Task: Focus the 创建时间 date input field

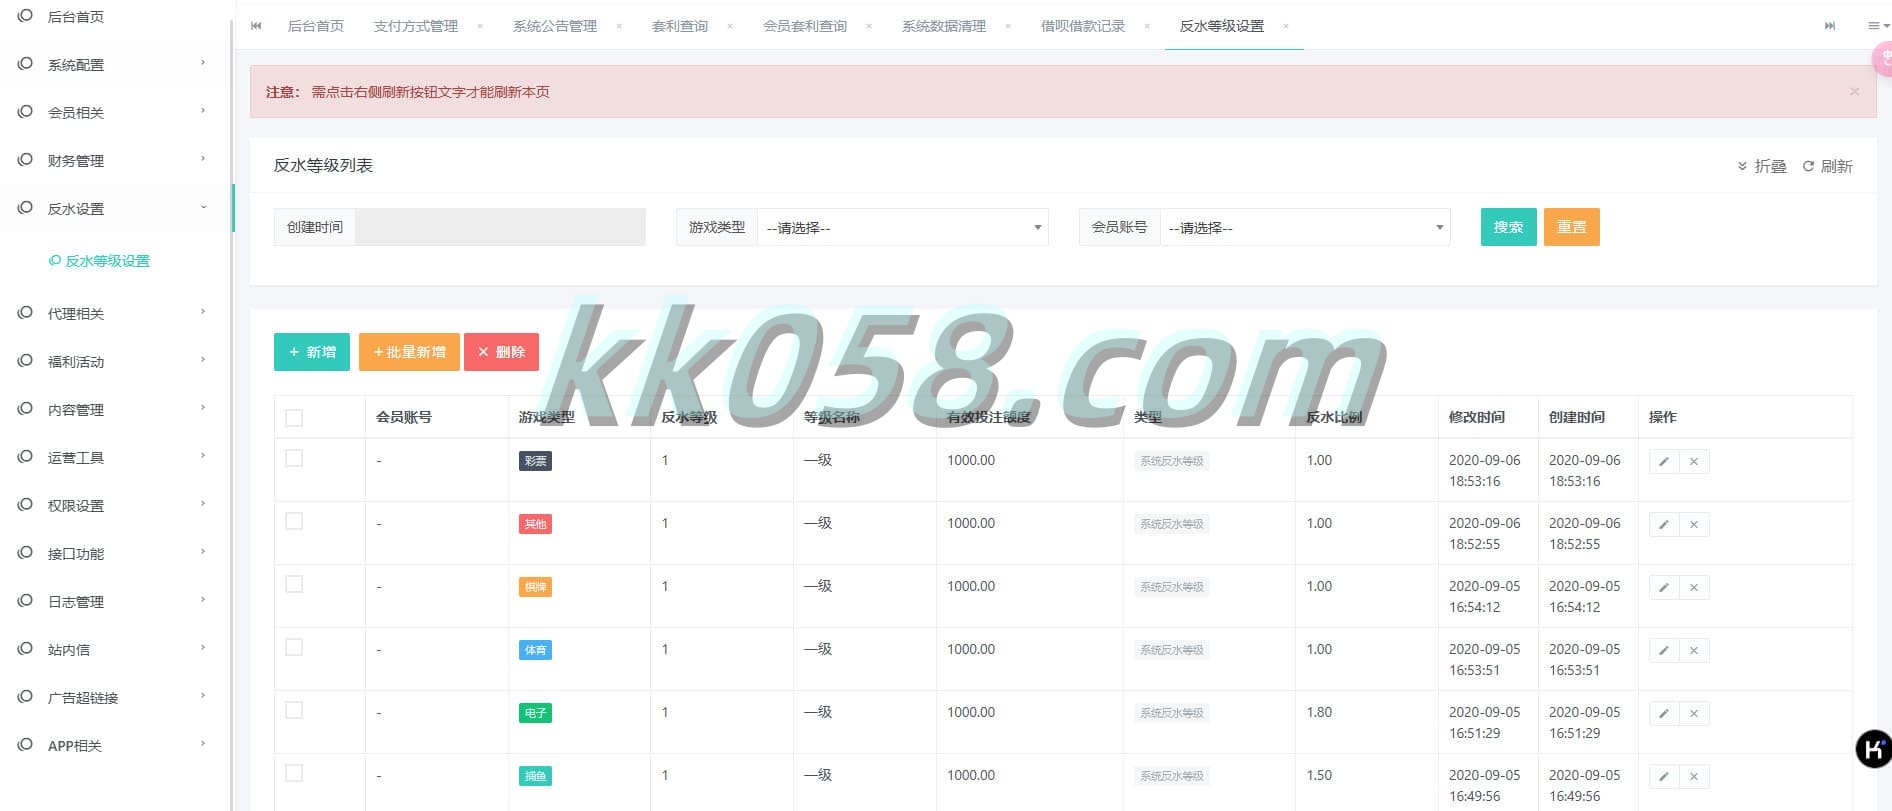Action: click(500, 227)
